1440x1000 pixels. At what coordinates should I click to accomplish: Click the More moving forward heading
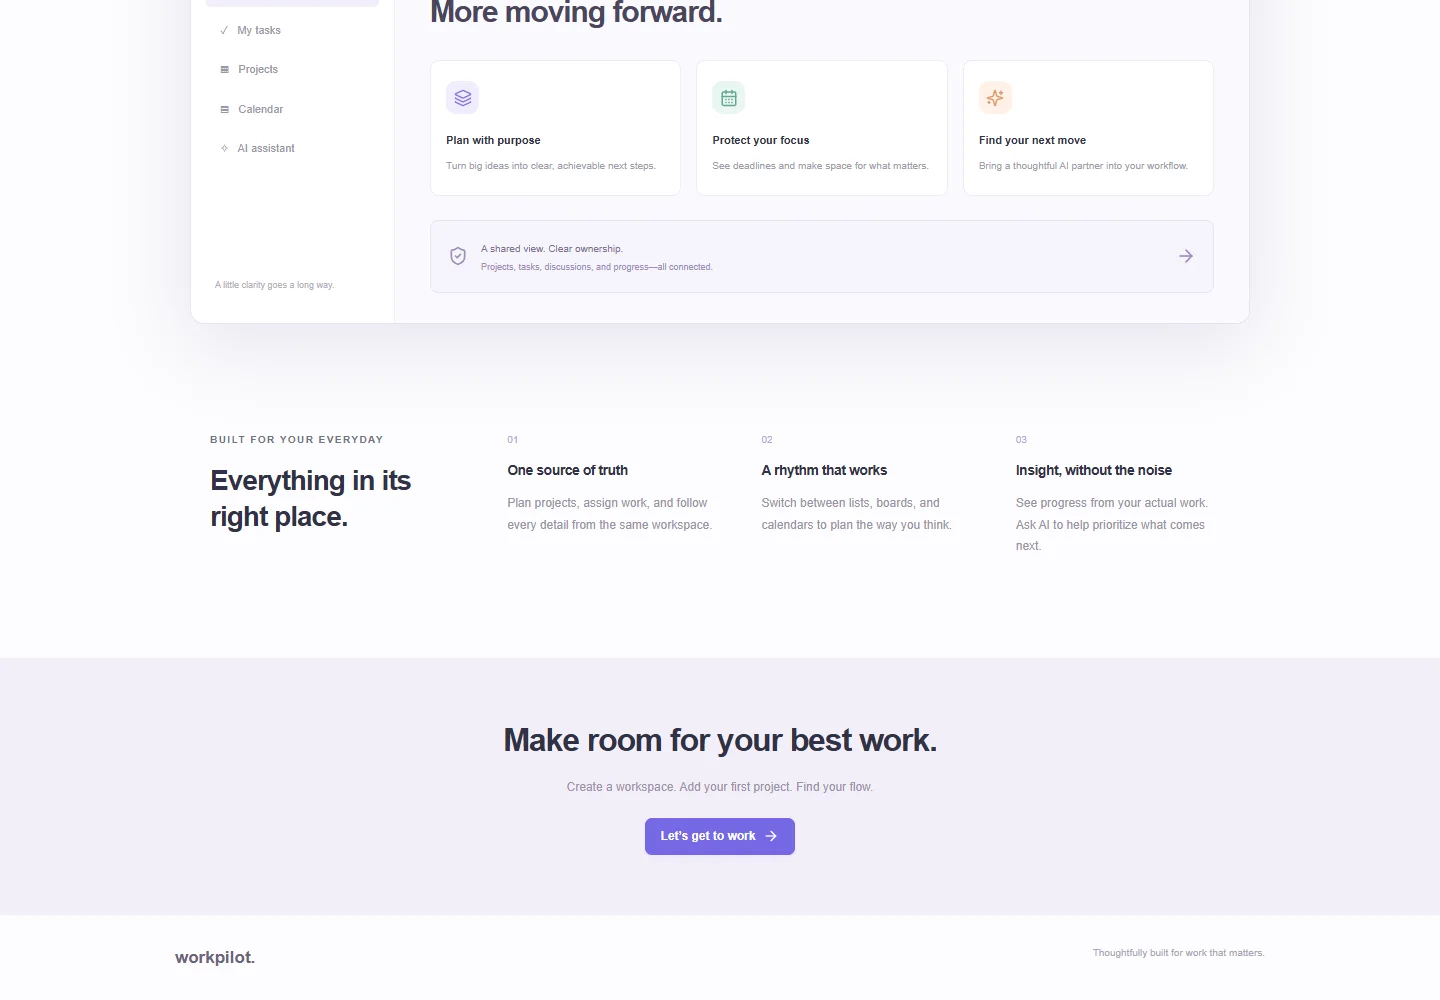click(576, 12)
